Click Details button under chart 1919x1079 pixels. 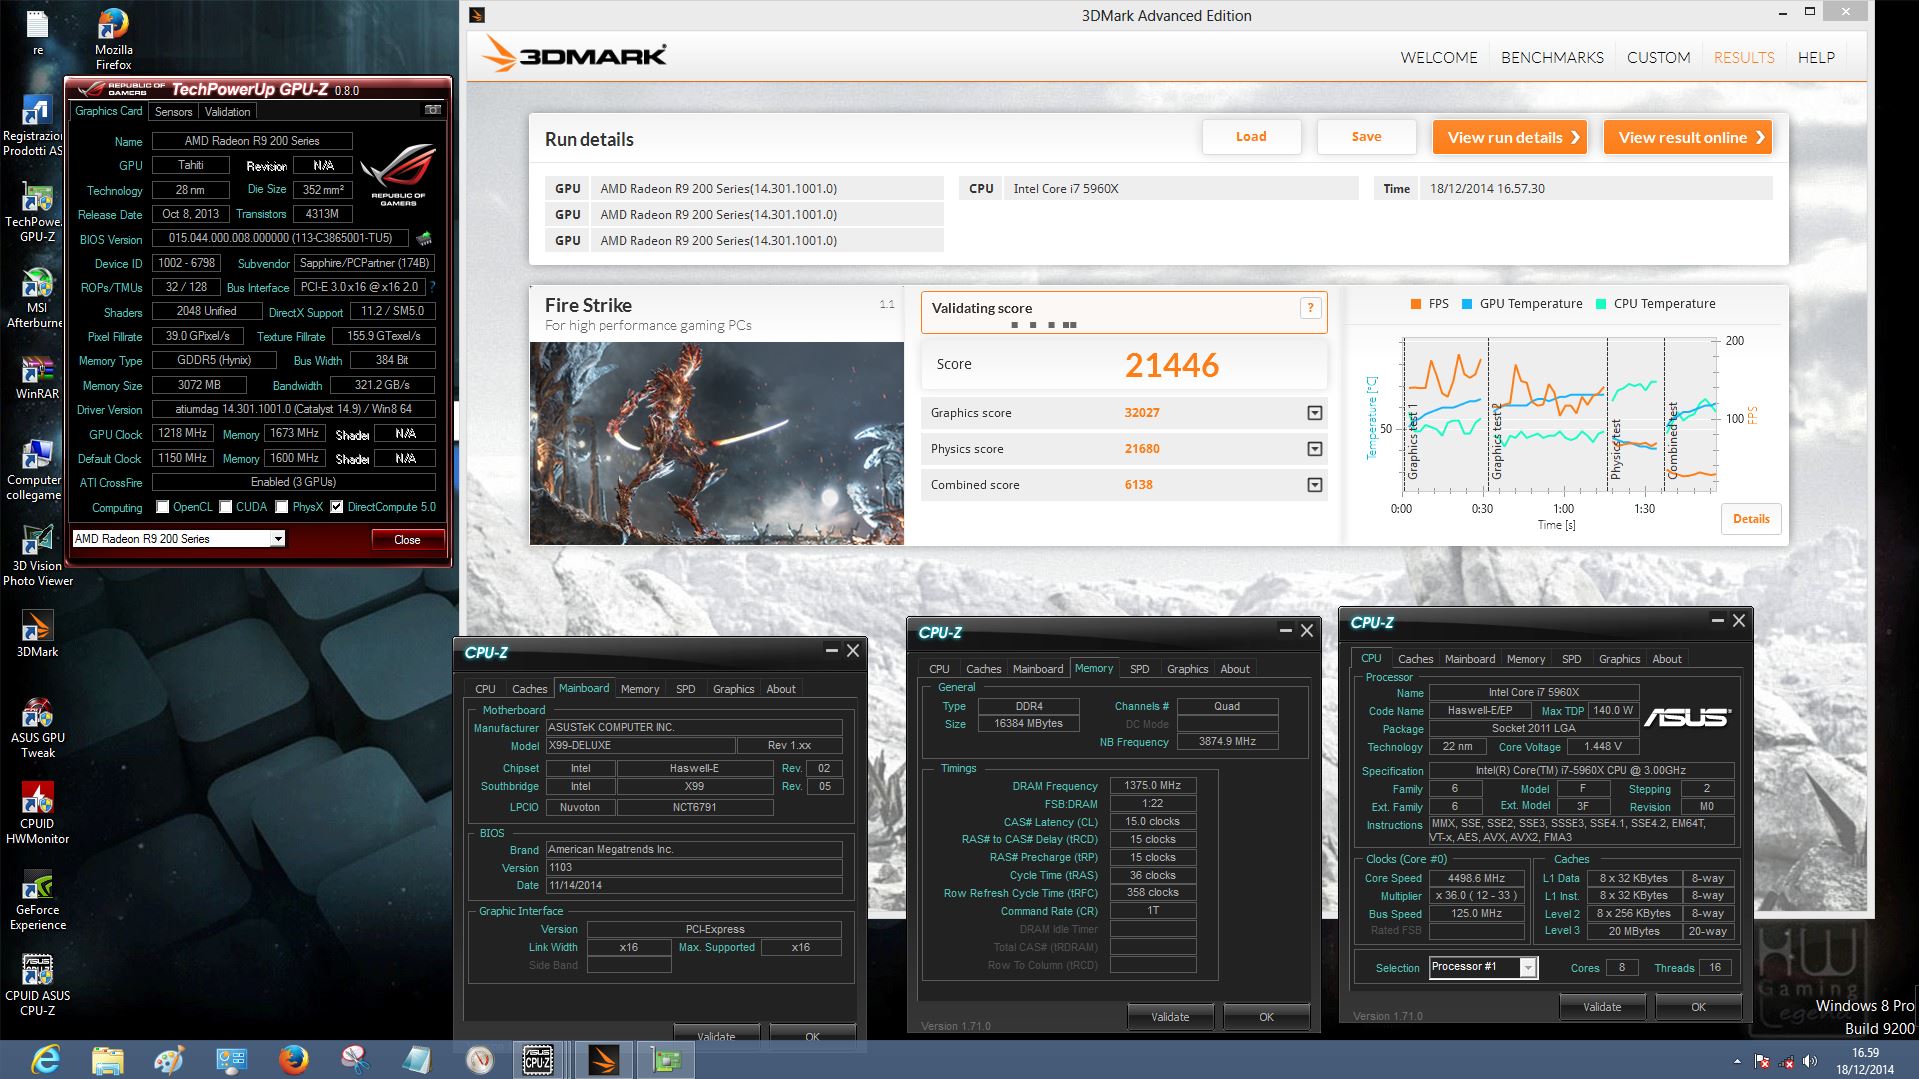point(1751,519)
